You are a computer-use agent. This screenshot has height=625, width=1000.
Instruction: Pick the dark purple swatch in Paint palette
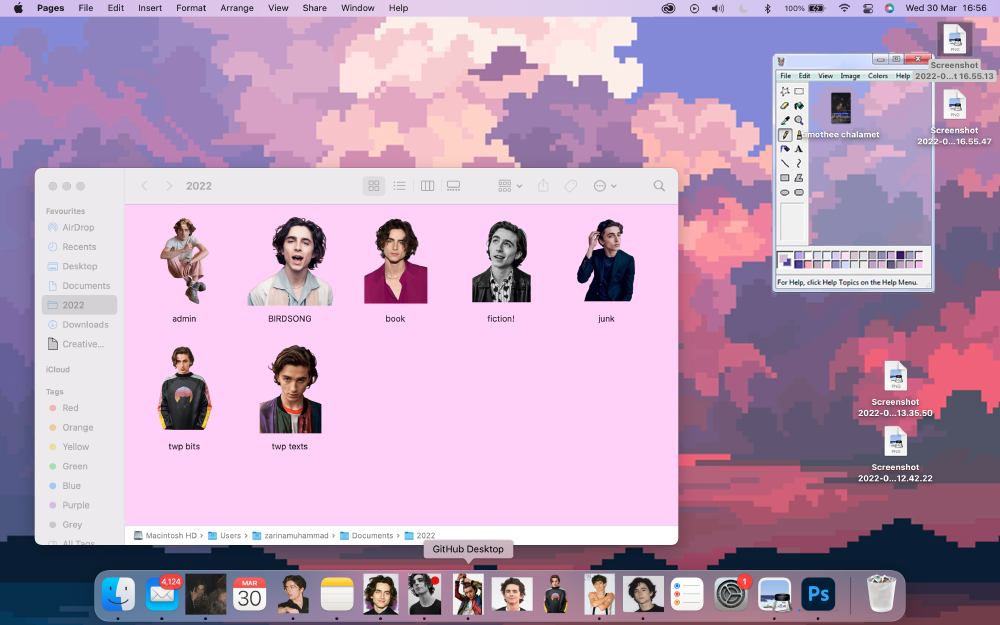click(x=901, y=255)
